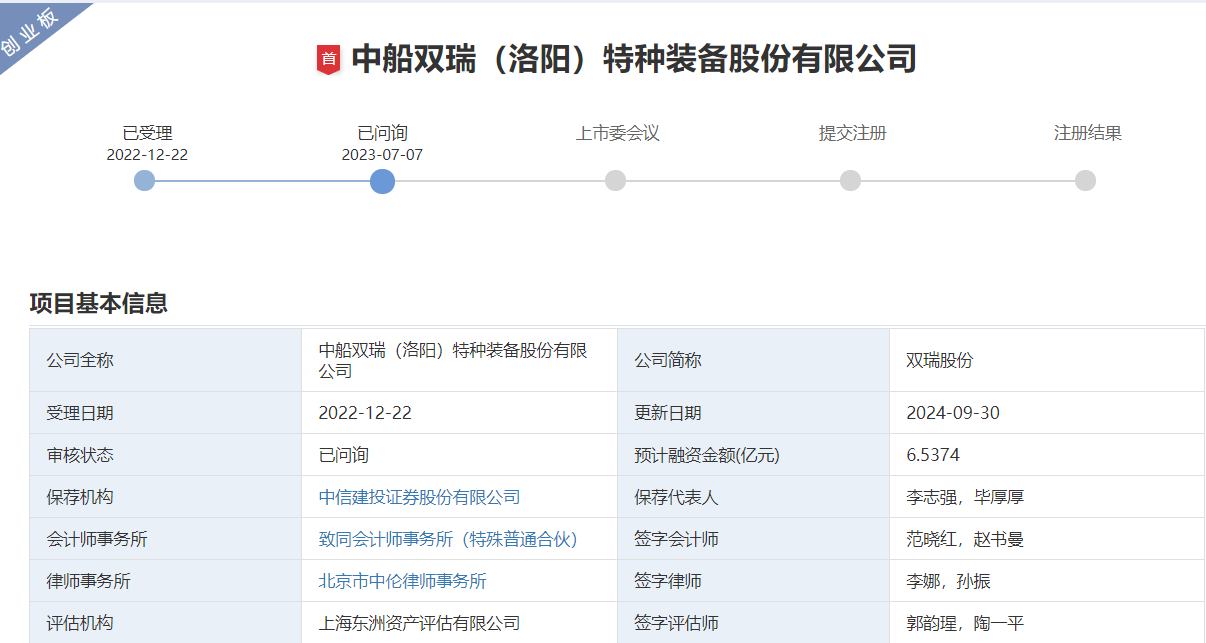Click the 评估机构 label cell
This screenshot has width=1206, height=643.
pyautogui.click(x=166, y=622)
